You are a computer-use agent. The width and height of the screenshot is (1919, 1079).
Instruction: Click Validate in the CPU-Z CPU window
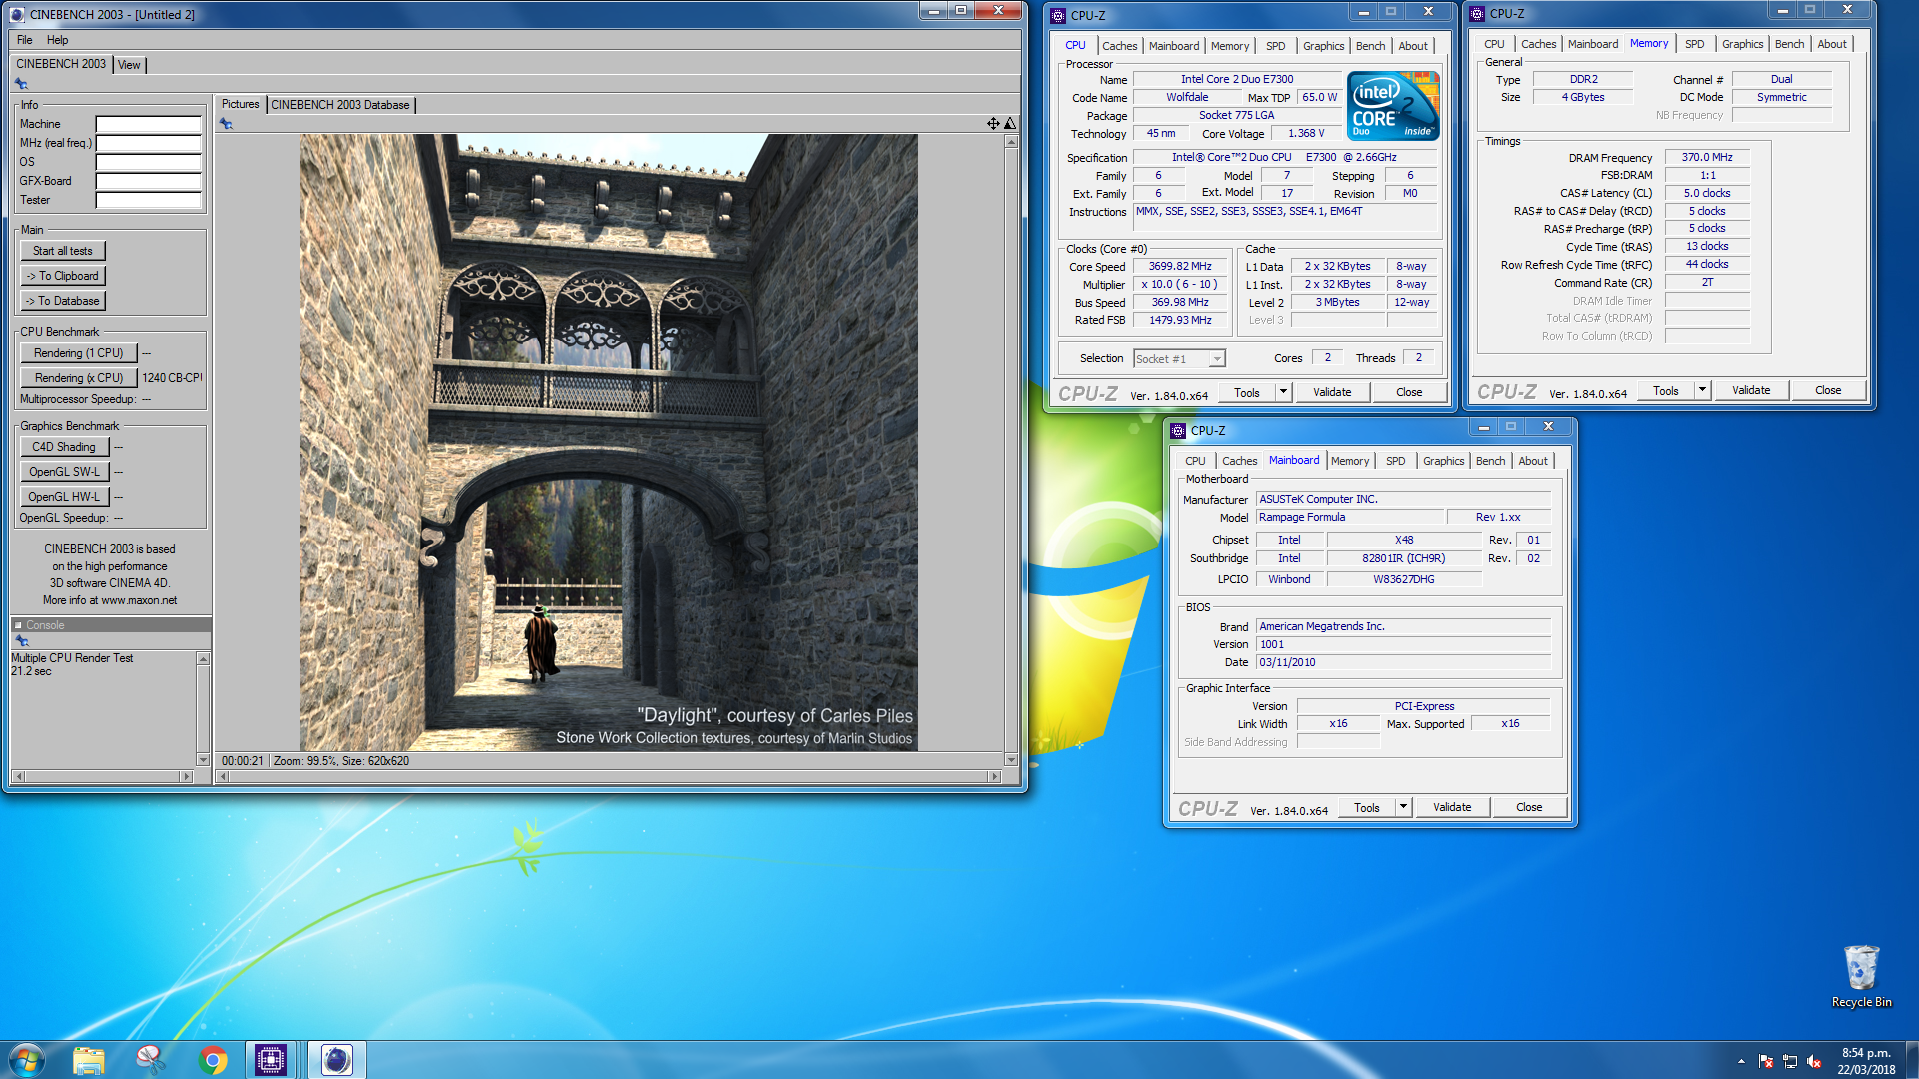coord(1332,392)
